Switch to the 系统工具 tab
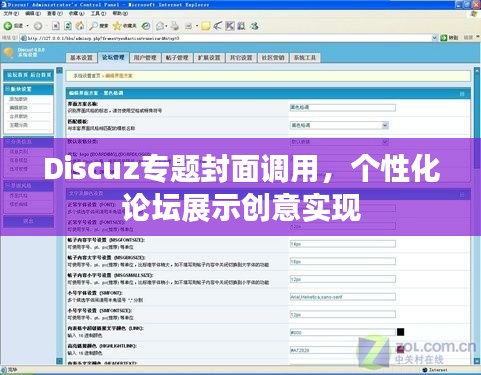This screenshot has width=481, height=375. click(305, 58)
